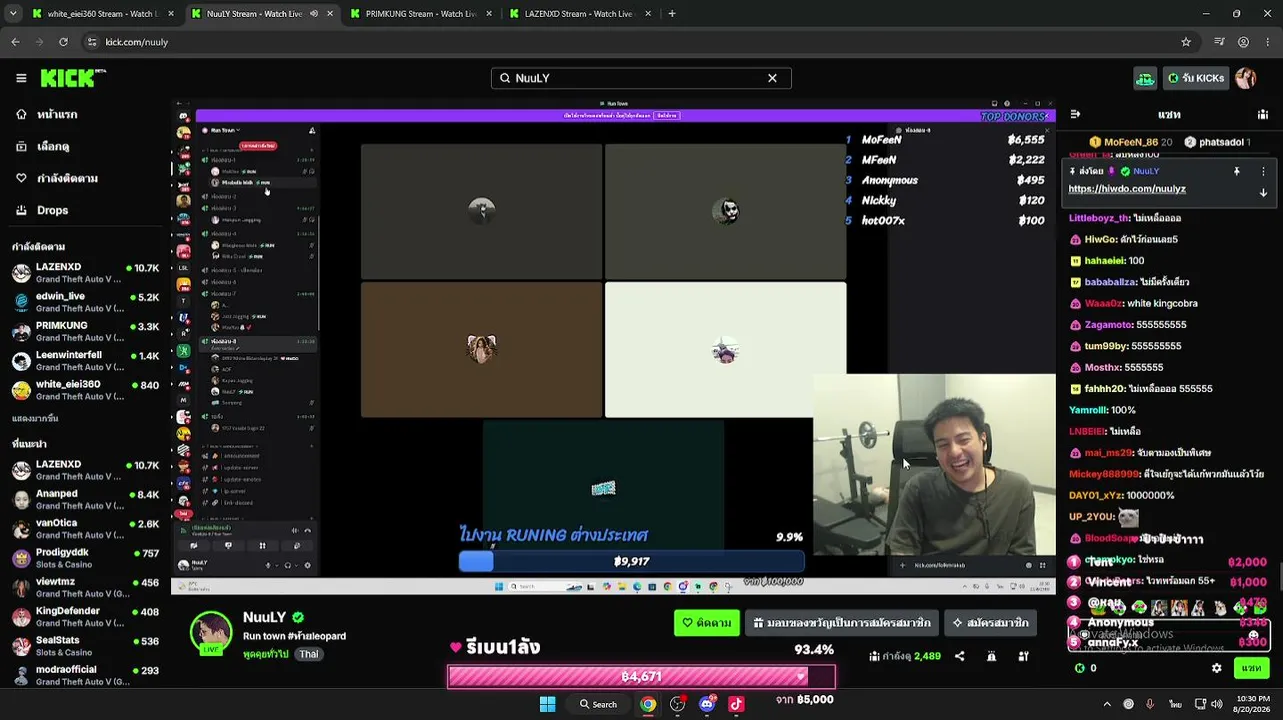This screenshot has width=1283, height=720.
Task: Bookmark this page with the star
Action: pyautogui.click(x=1186, y=42)
